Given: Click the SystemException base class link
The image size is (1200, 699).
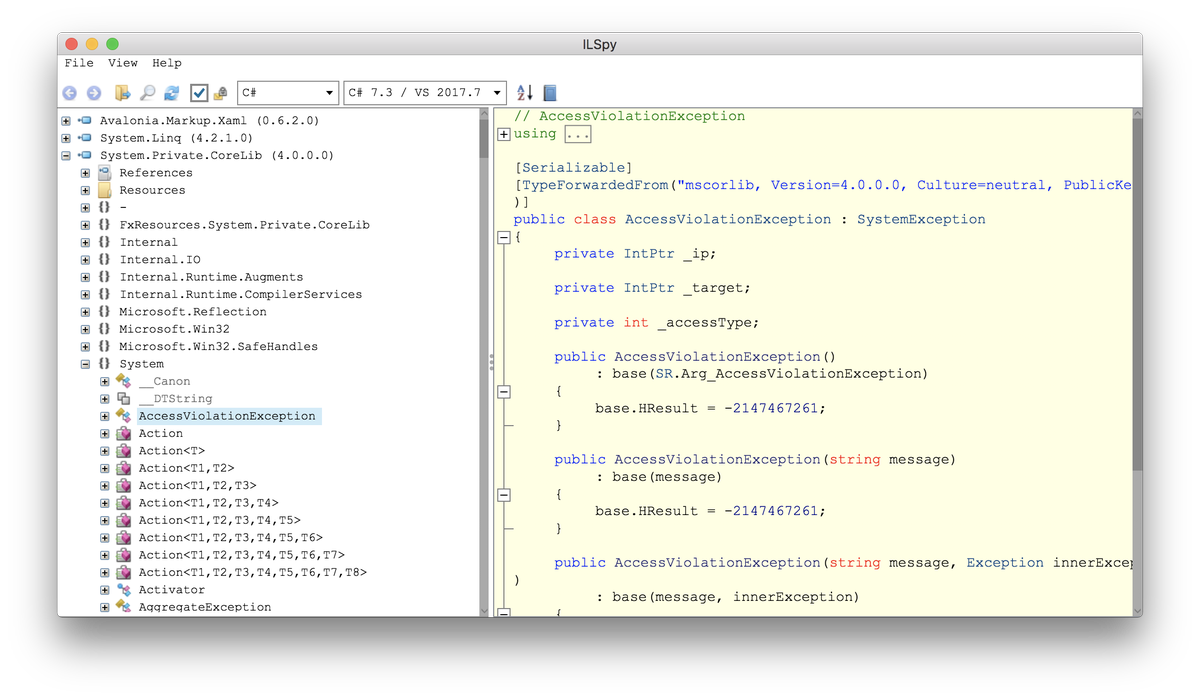Looking at the screenshot, I should pyautogui.click(x=921, y=220).
